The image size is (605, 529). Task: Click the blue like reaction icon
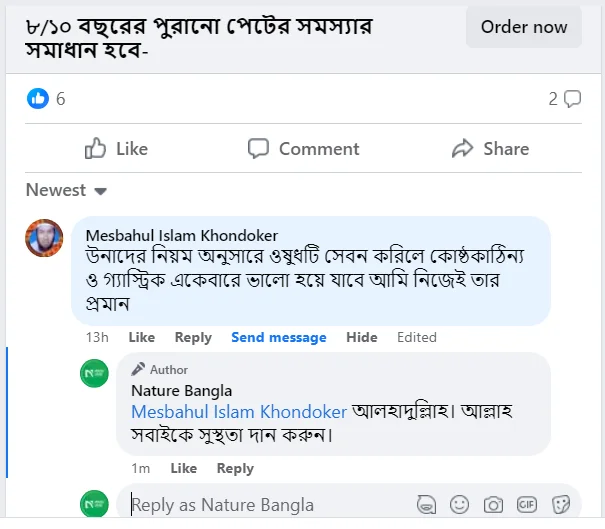point(37,98)
